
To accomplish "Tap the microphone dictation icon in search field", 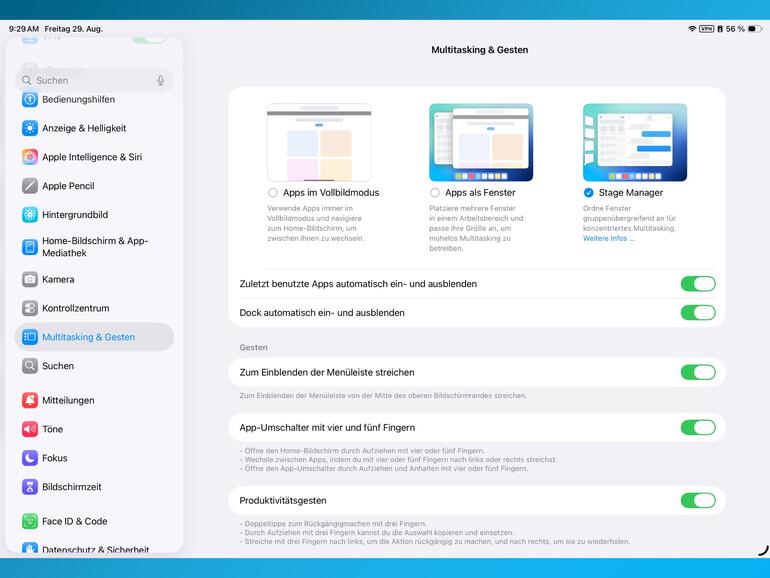I will tap(161, 81).
